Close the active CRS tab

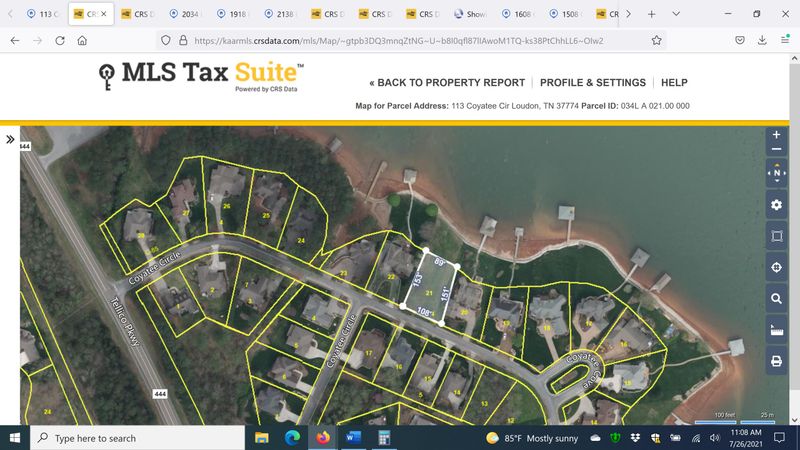coord(104,14)
